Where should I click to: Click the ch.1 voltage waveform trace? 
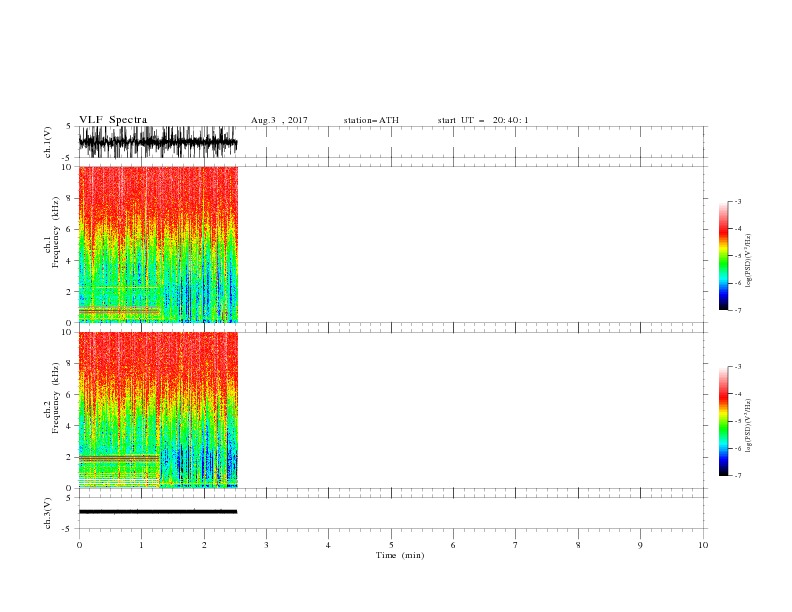(158, 142)
